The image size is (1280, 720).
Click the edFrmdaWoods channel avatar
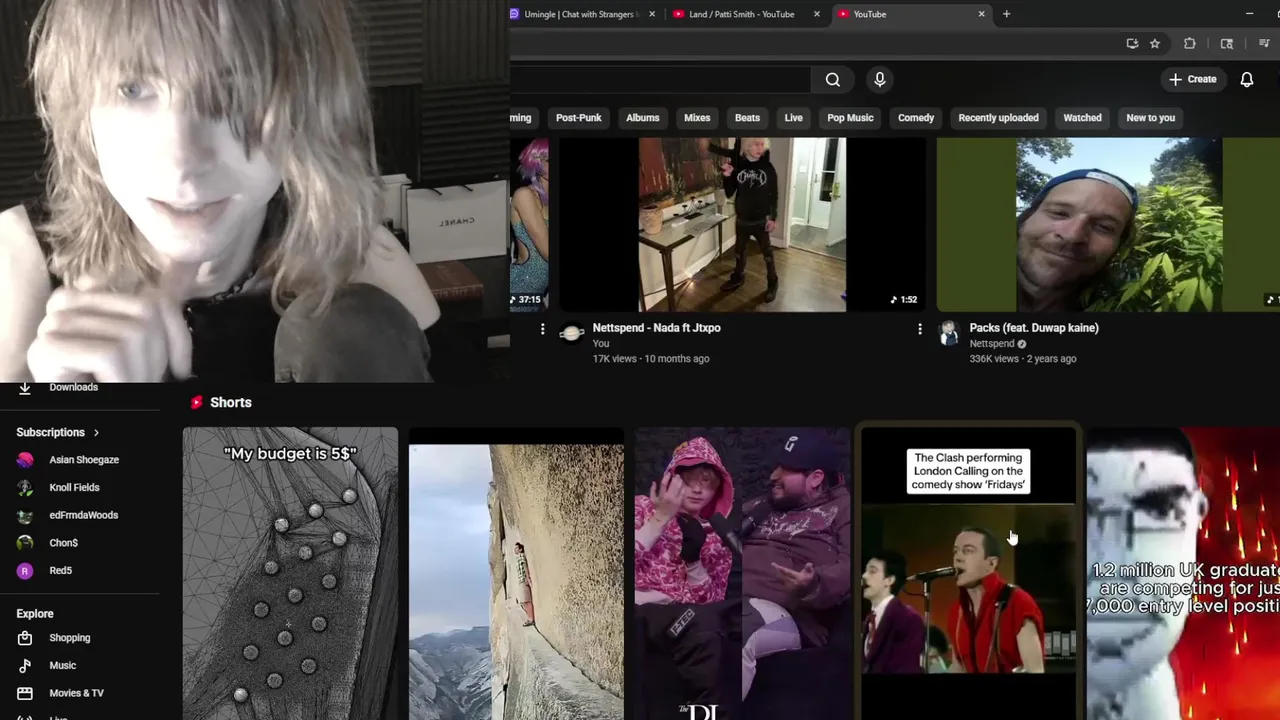25,515
